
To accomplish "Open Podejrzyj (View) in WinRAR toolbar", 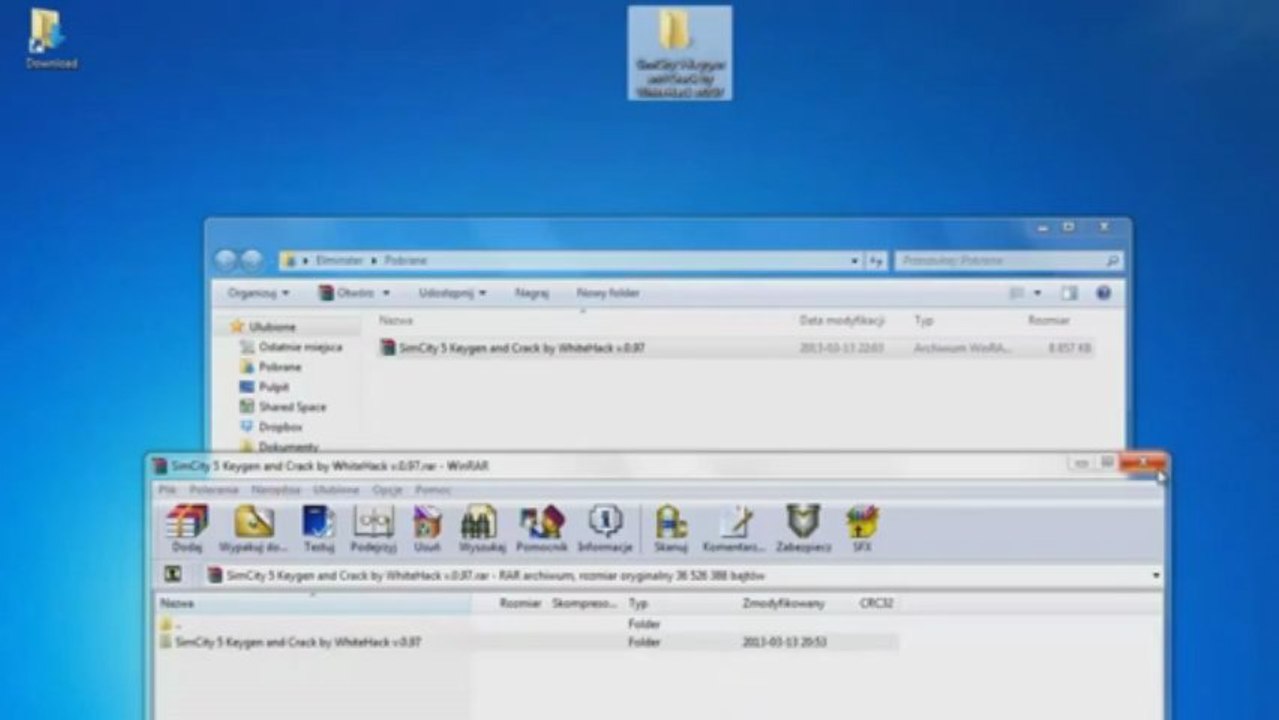I will [x=373, y=529].
